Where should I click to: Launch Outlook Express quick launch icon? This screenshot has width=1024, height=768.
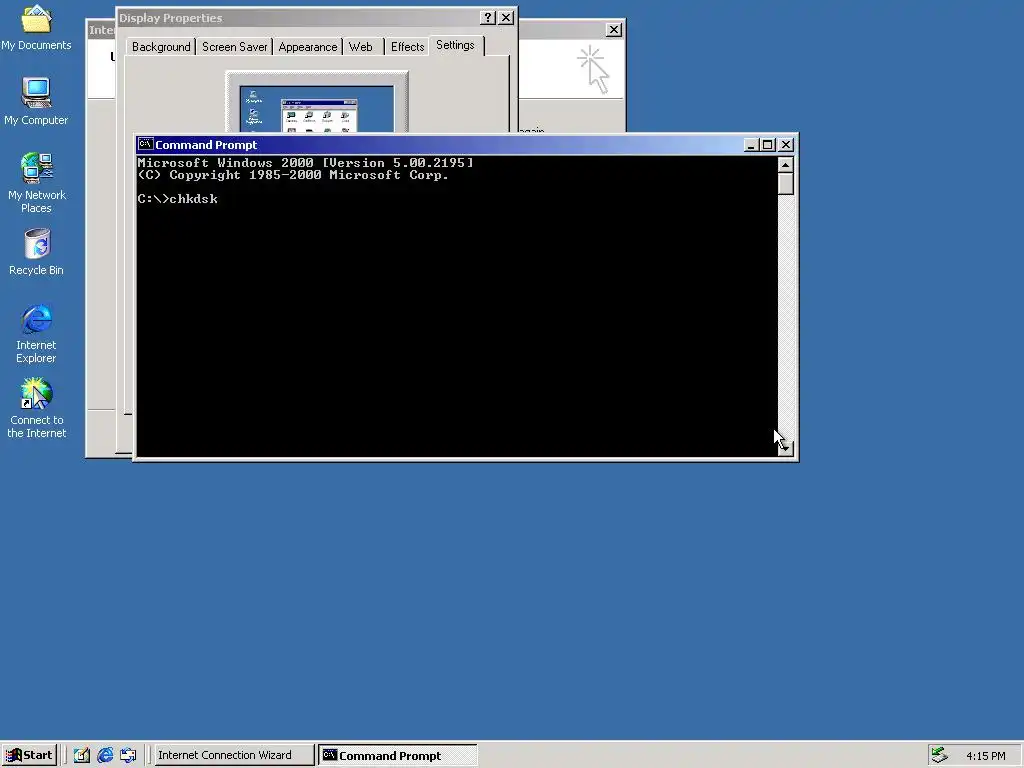pyautogui.click(x=128, y=755)
